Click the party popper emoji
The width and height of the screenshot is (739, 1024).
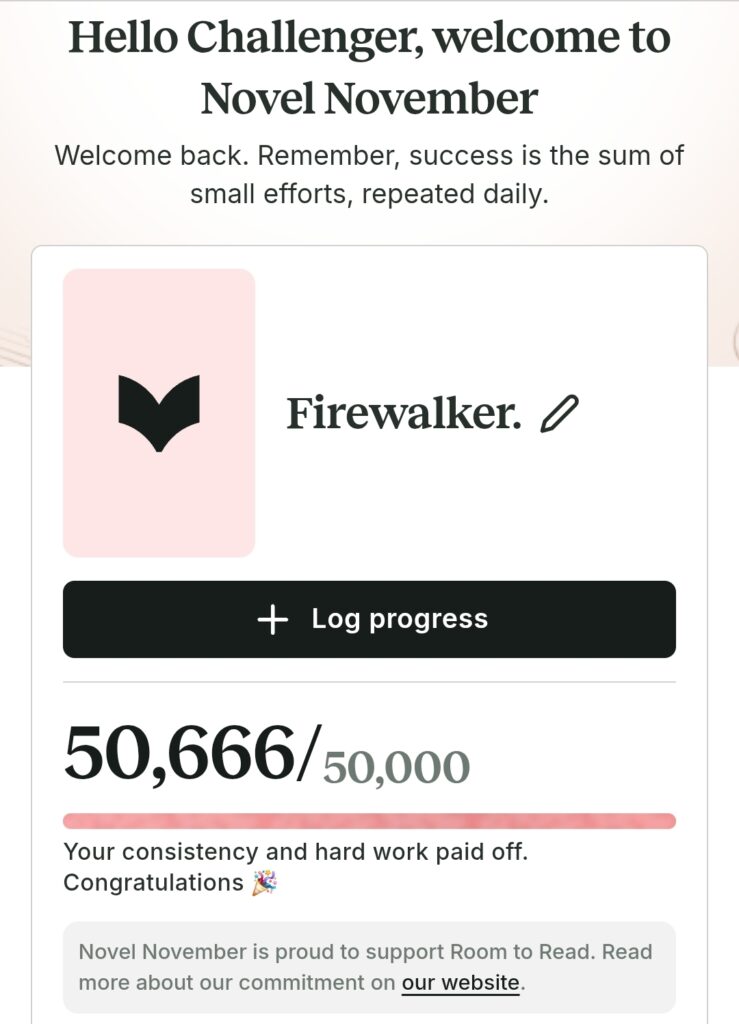pyautogui.click(x=265, y=883)
